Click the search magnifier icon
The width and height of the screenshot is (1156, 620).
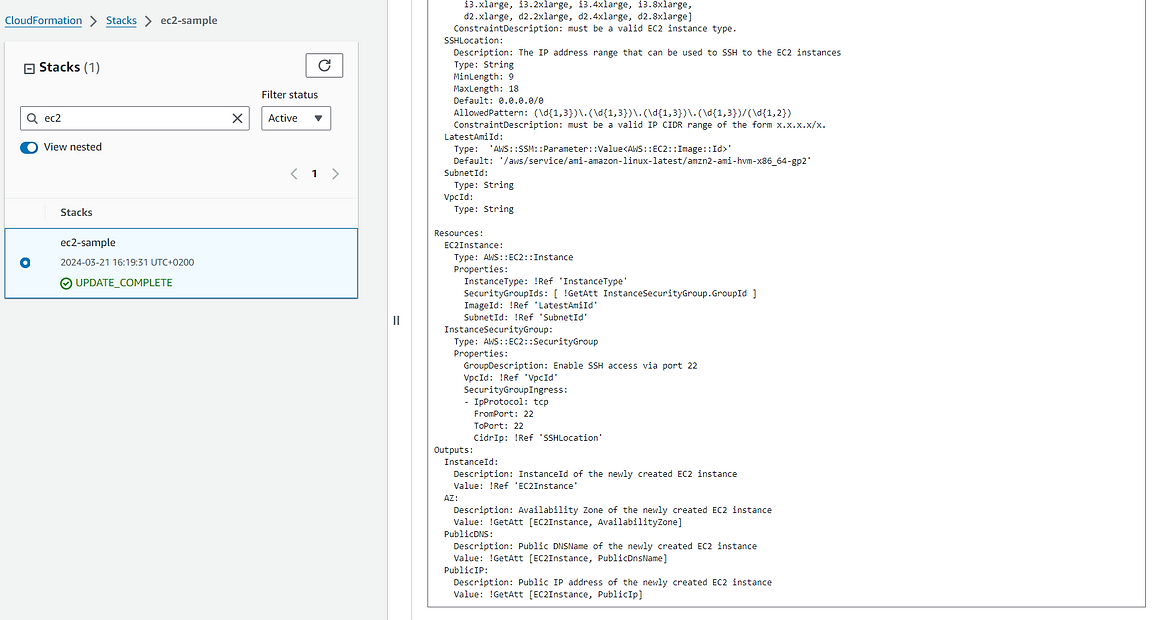(32, 118)
